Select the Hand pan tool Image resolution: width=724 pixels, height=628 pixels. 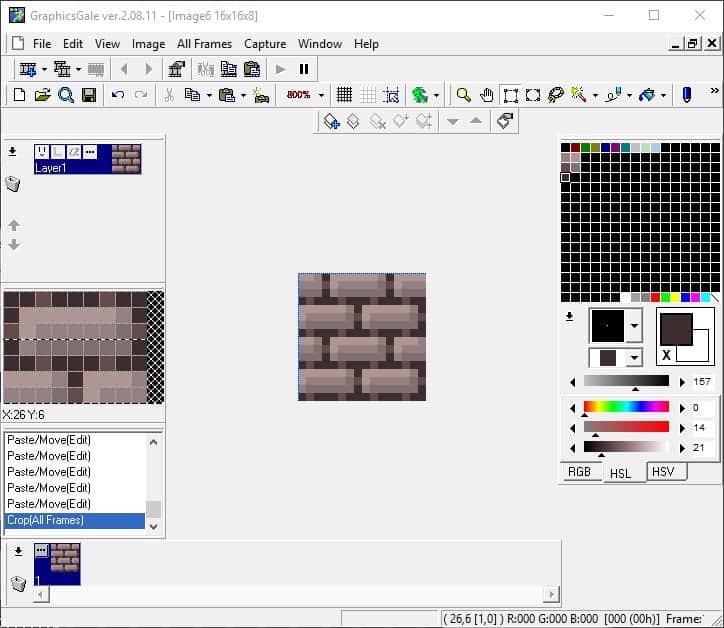pyautogui.click(x=486, y=95)
